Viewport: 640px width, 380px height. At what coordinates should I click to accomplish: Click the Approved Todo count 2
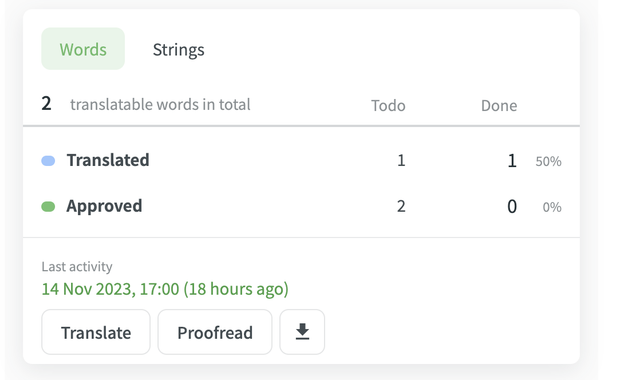coord(401,206)
